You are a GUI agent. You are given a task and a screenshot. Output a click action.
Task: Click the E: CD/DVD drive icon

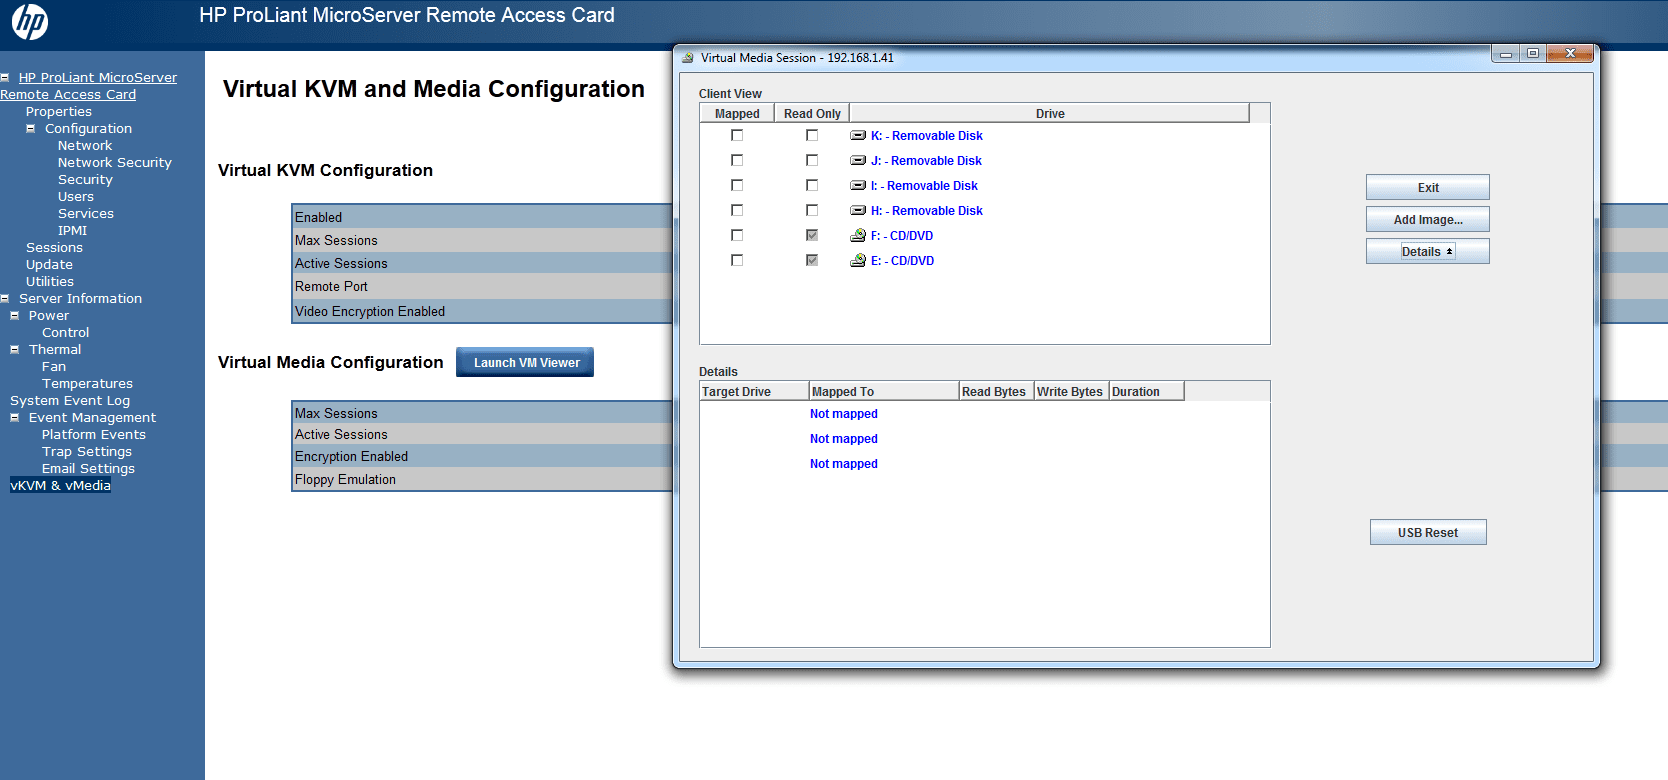coord(858,260)
